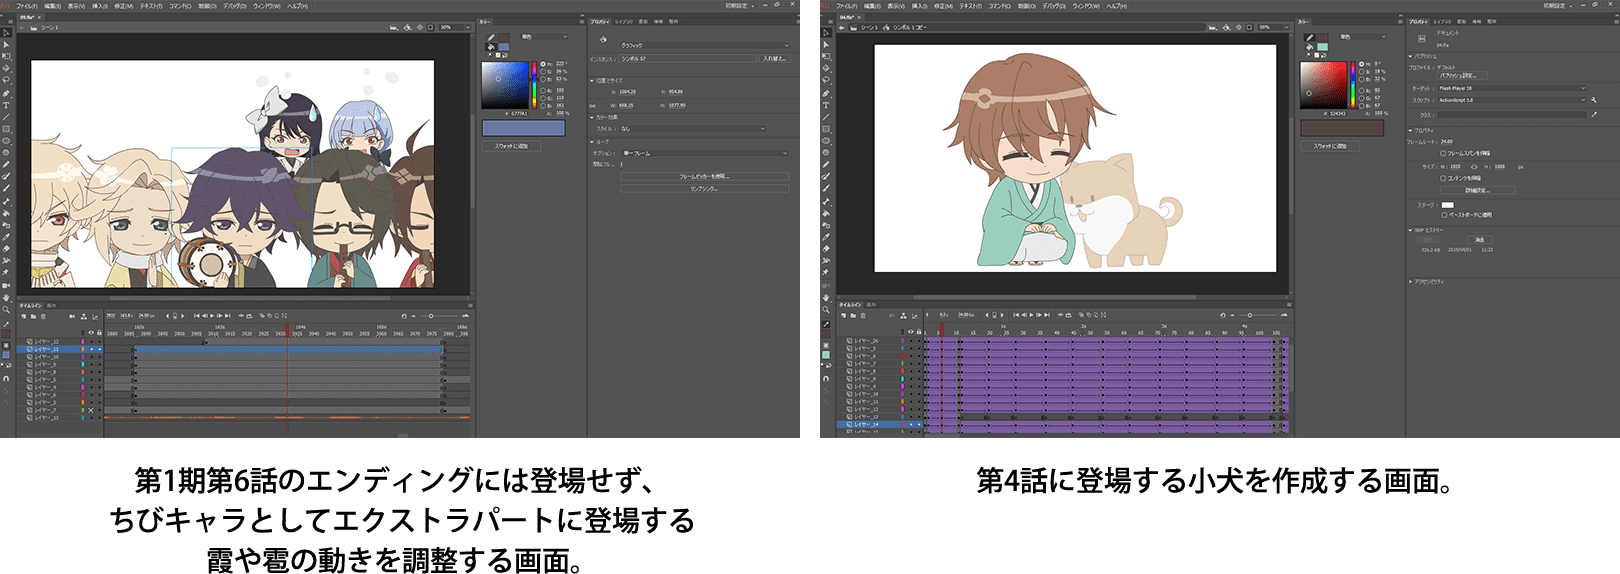Open スタイル color effect dropdown in left window
Image resolution: width=1620 pixels, height=574 pixels.
coord(692,129)
